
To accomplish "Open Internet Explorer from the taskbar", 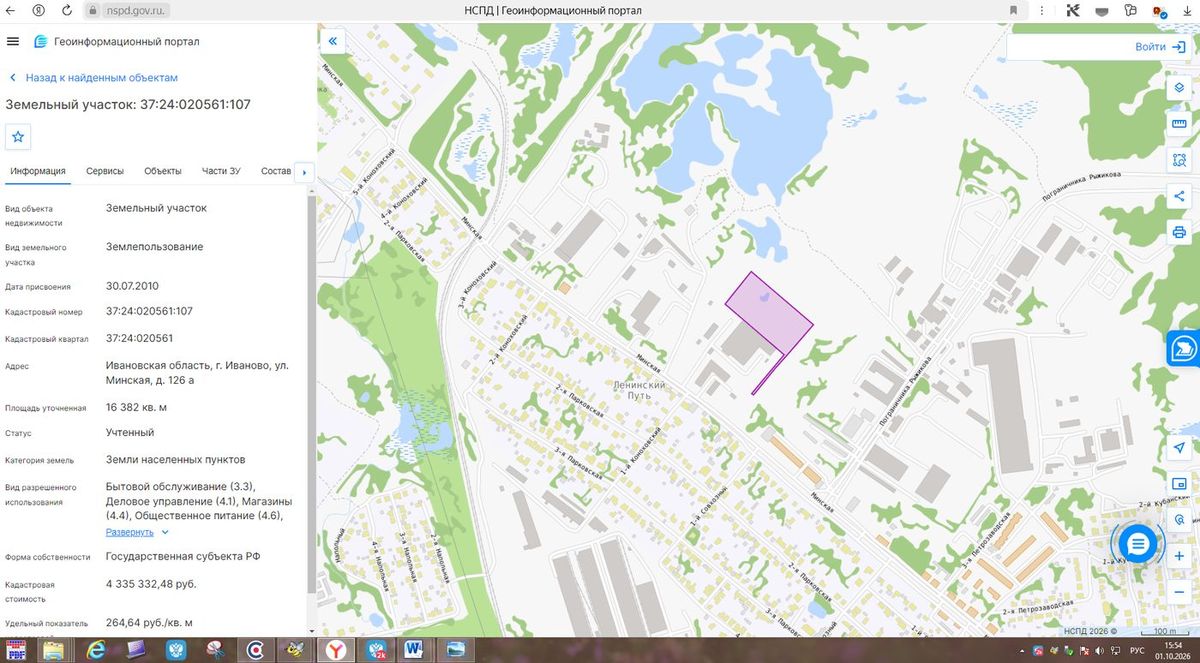I will [x=96, y=650].
